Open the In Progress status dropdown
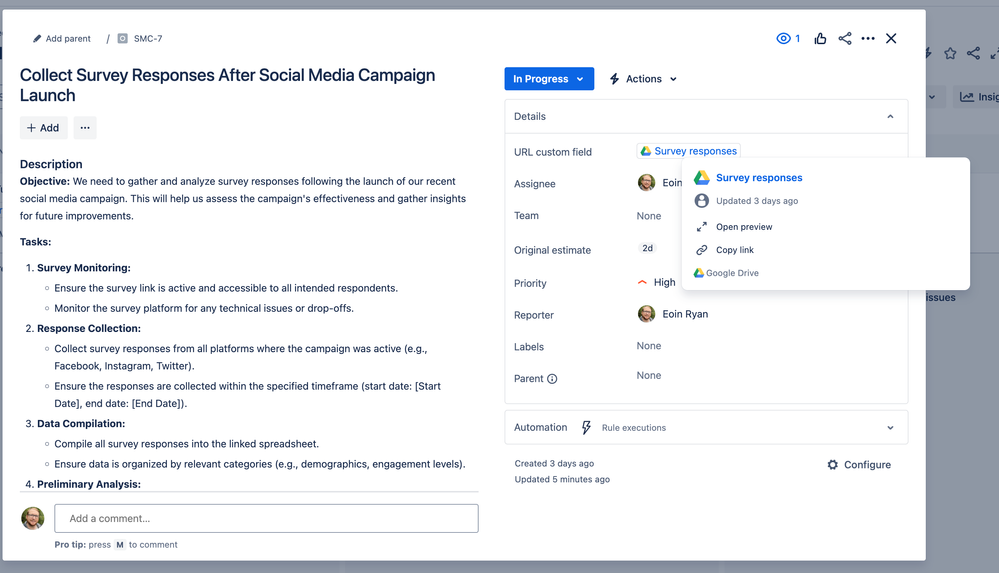This screenshot has height=573, width=999. [549, 79]
